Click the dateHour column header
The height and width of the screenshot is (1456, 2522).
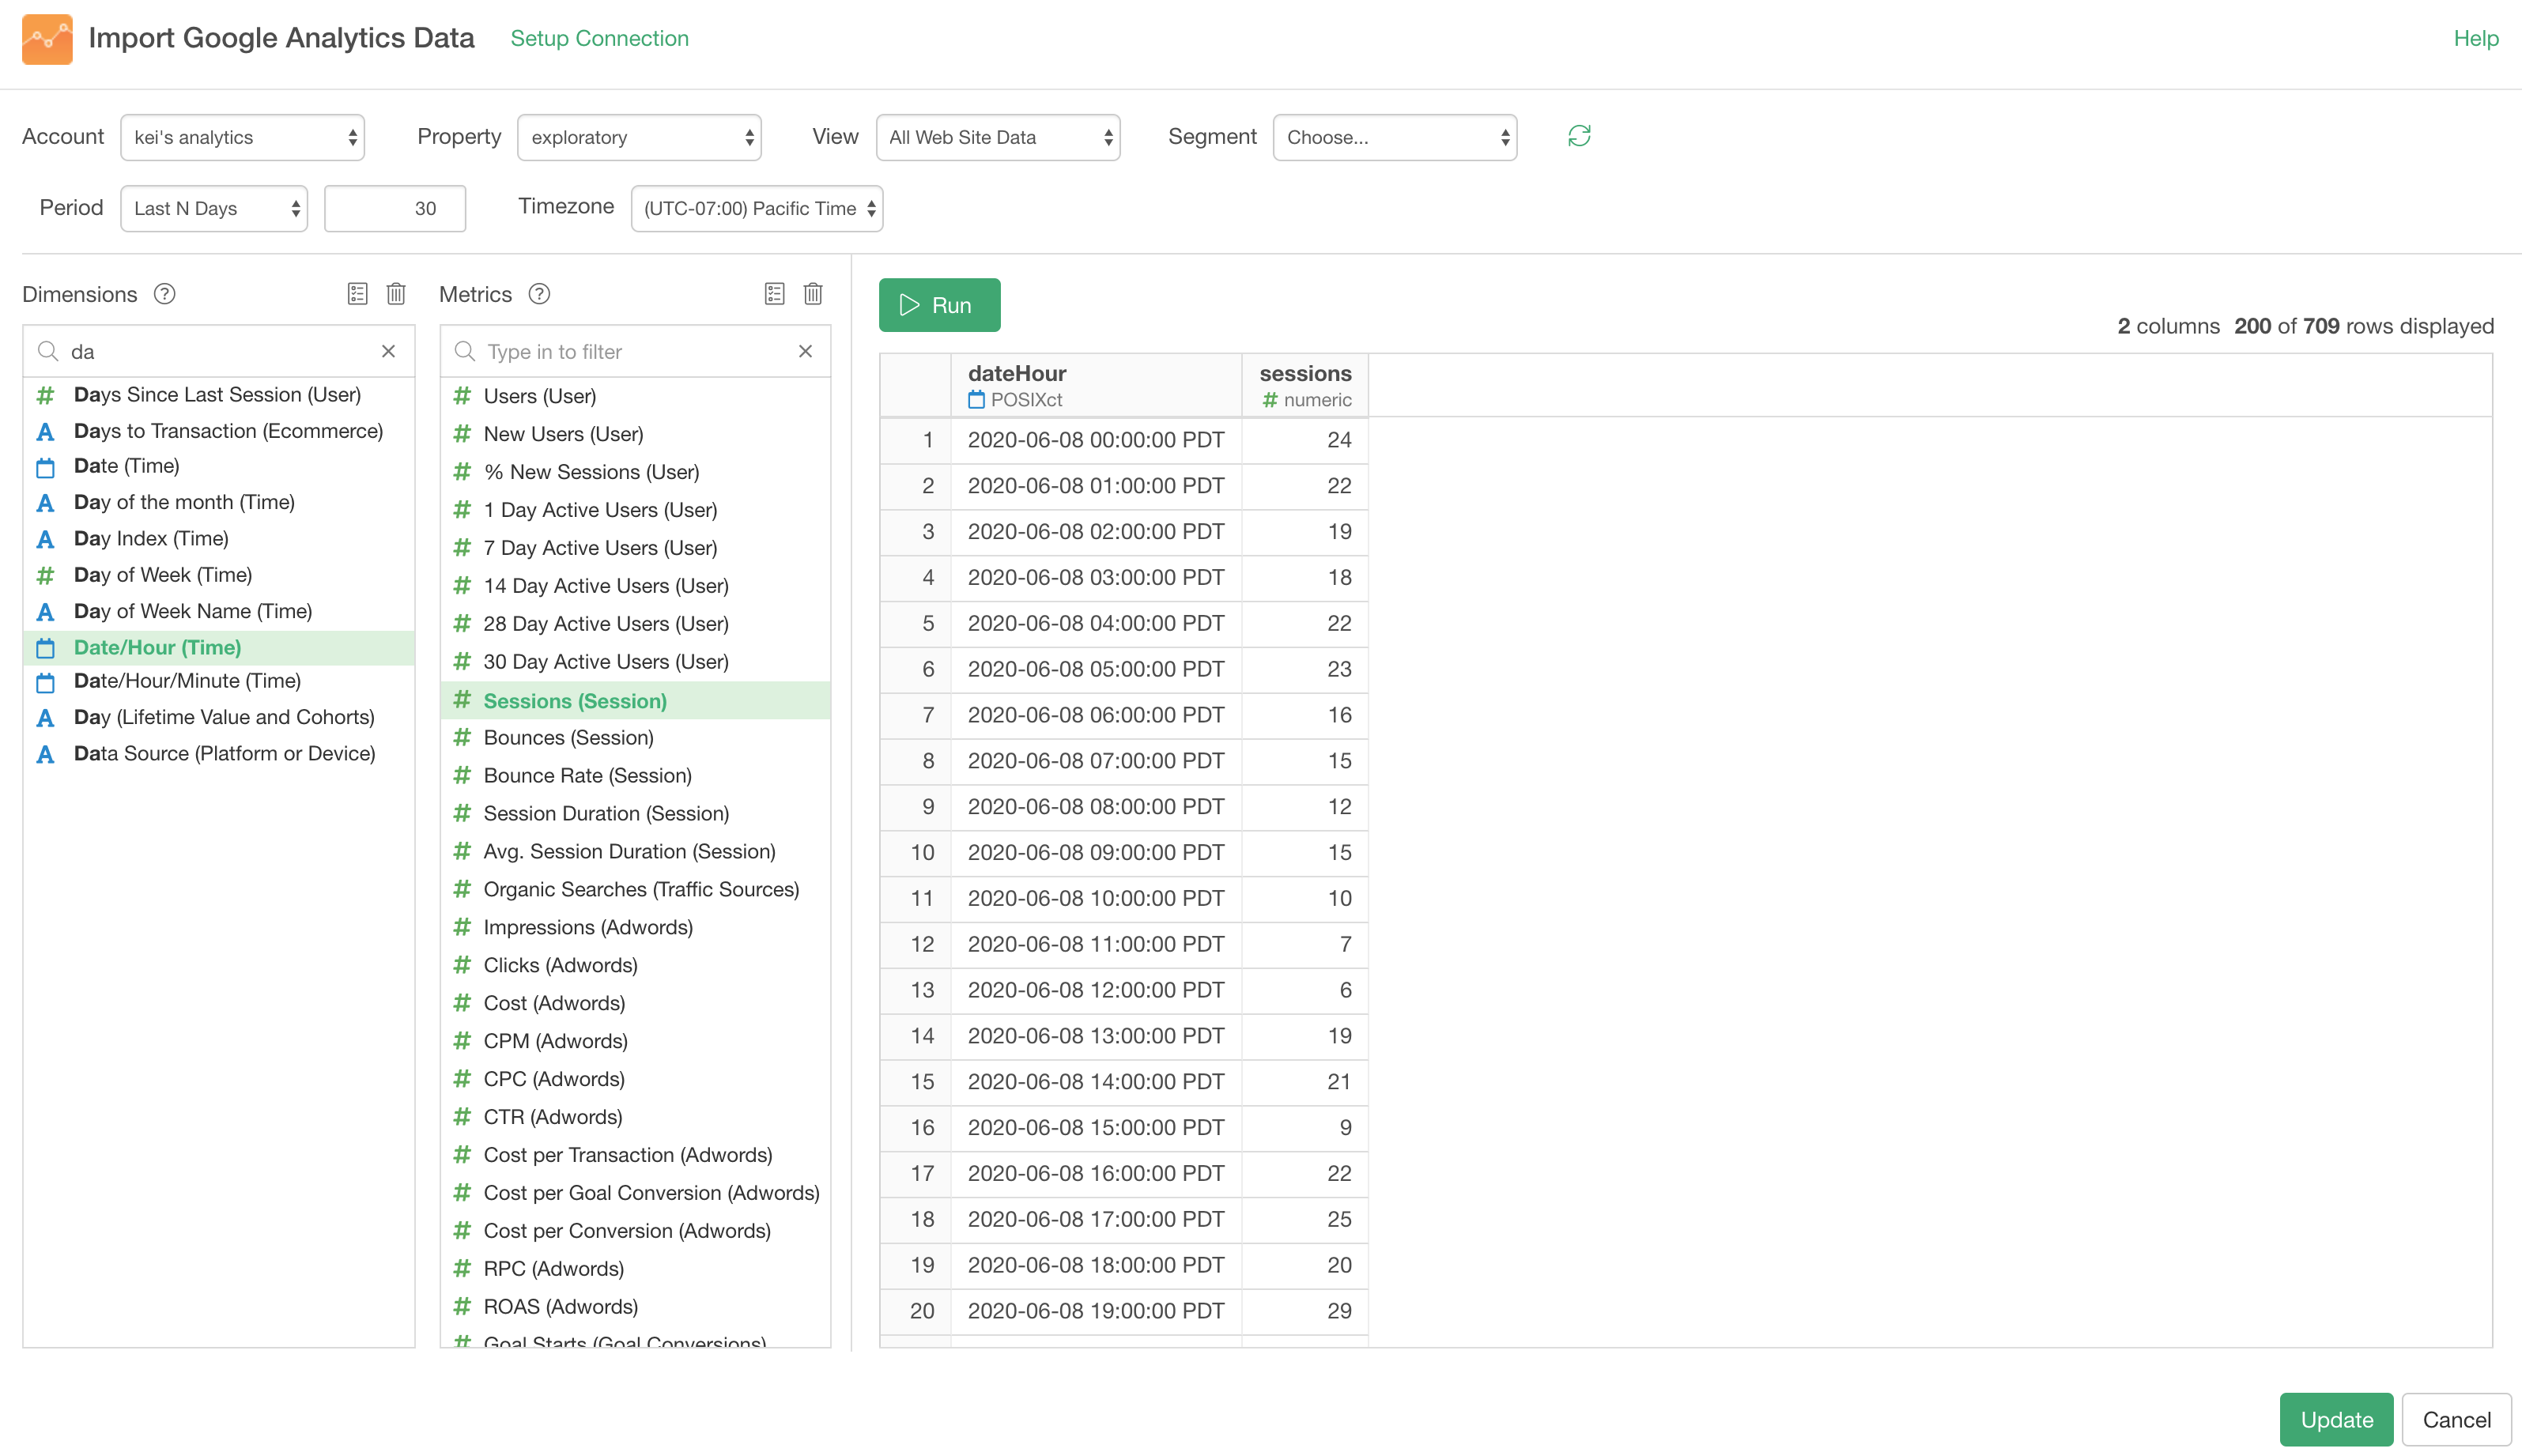pyautogui.click(x=1096, y=385)
